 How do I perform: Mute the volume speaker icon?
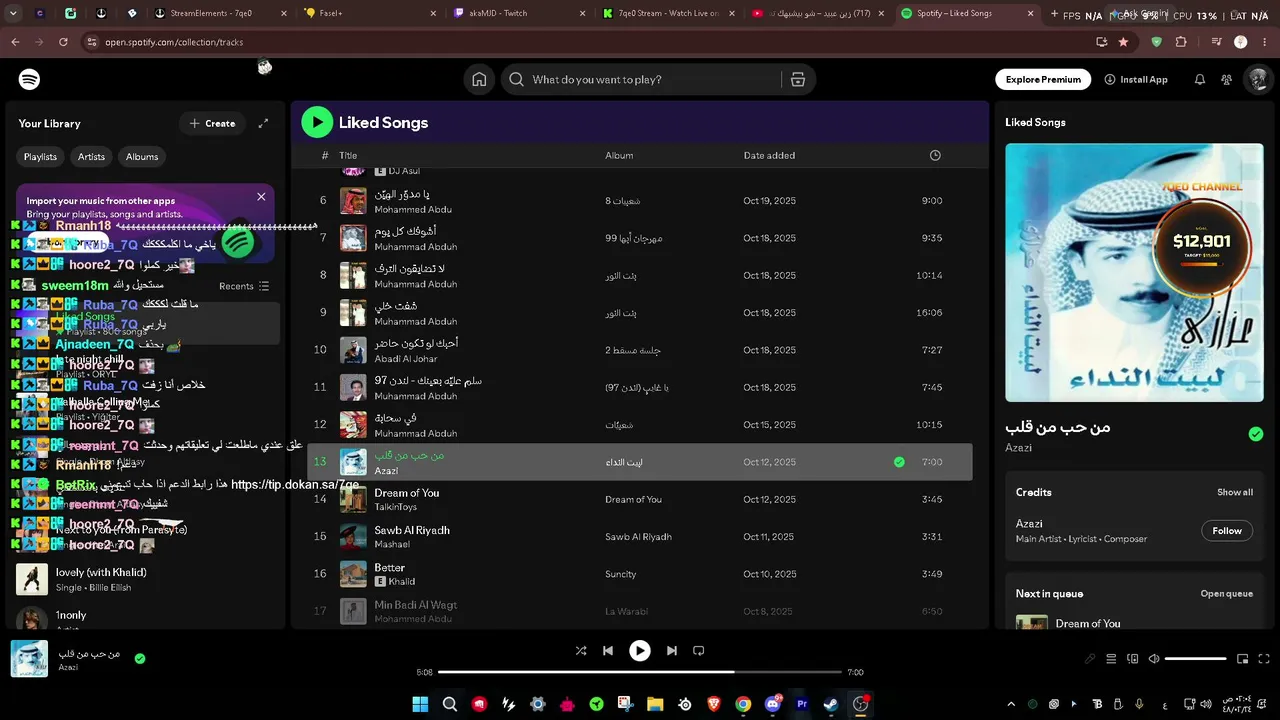coord(1154,659)
